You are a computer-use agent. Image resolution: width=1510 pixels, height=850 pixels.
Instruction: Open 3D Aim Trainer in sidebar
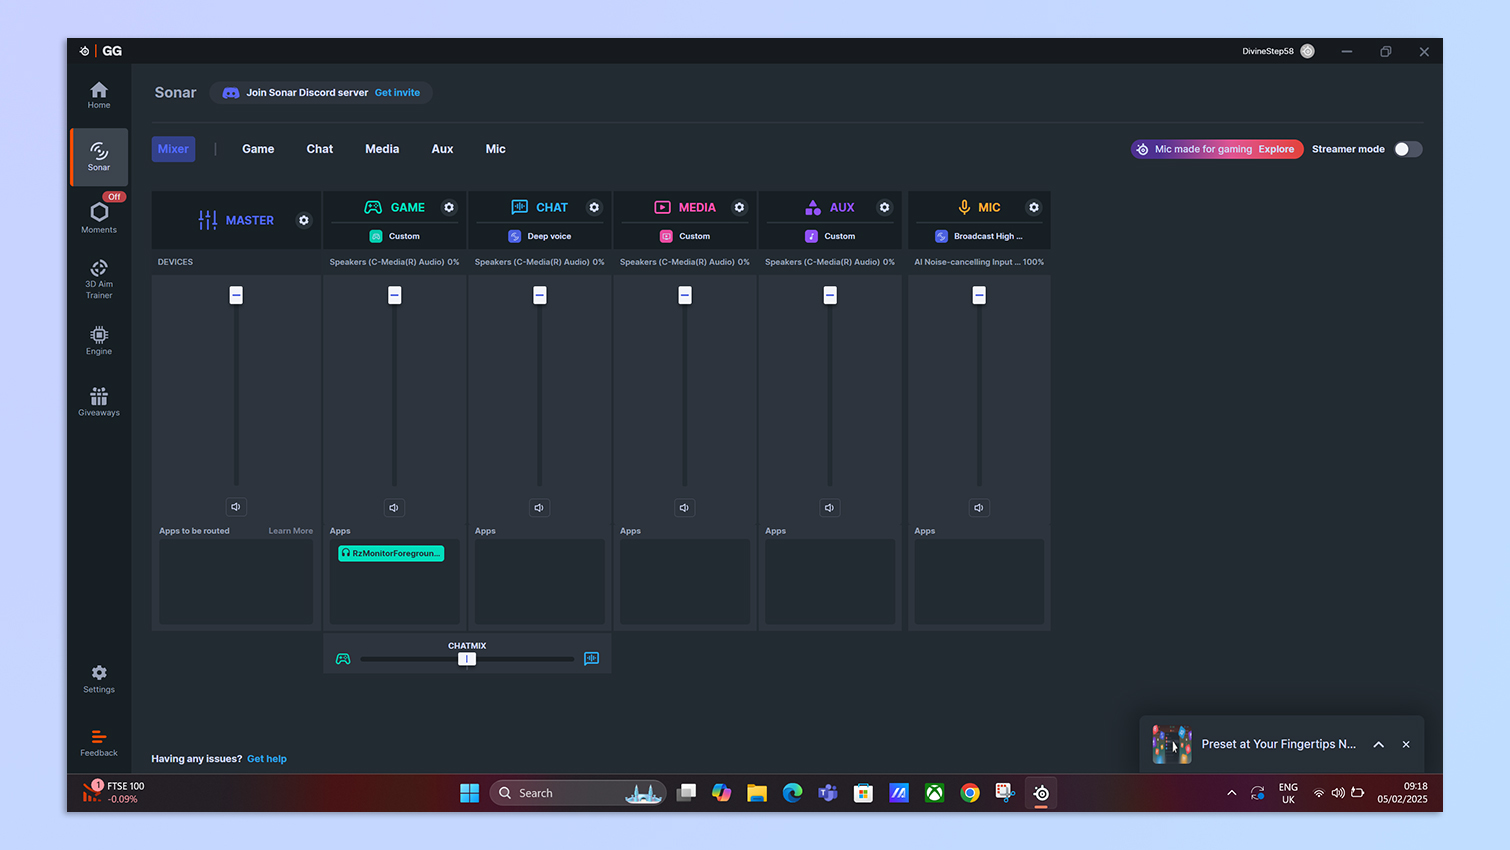point(99,278)
